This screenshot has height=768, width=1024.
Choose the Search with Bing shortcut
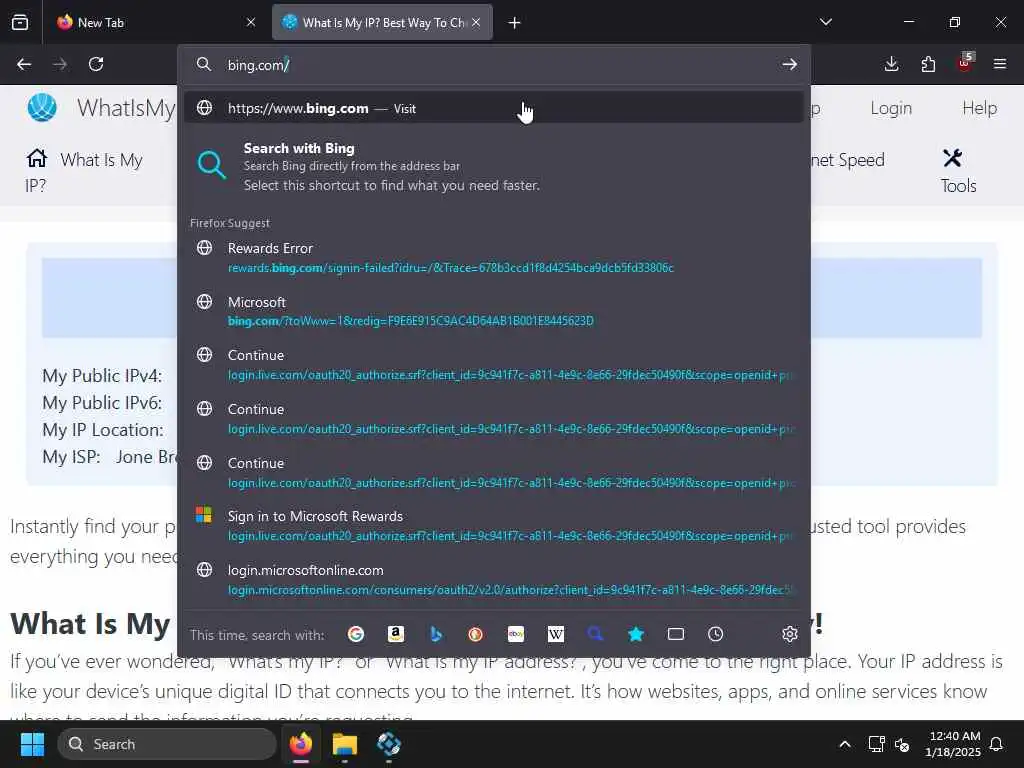[x=494, y=167]
